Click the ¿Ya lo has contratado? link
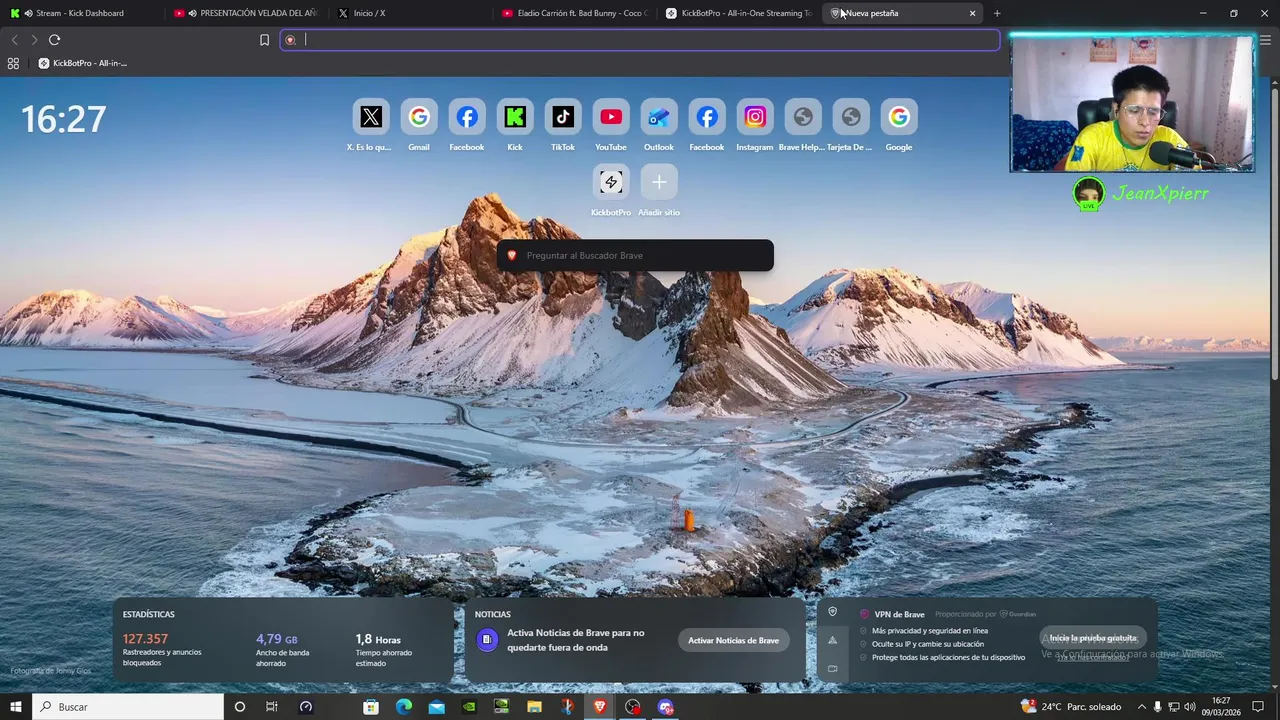 click(1093, 657)
